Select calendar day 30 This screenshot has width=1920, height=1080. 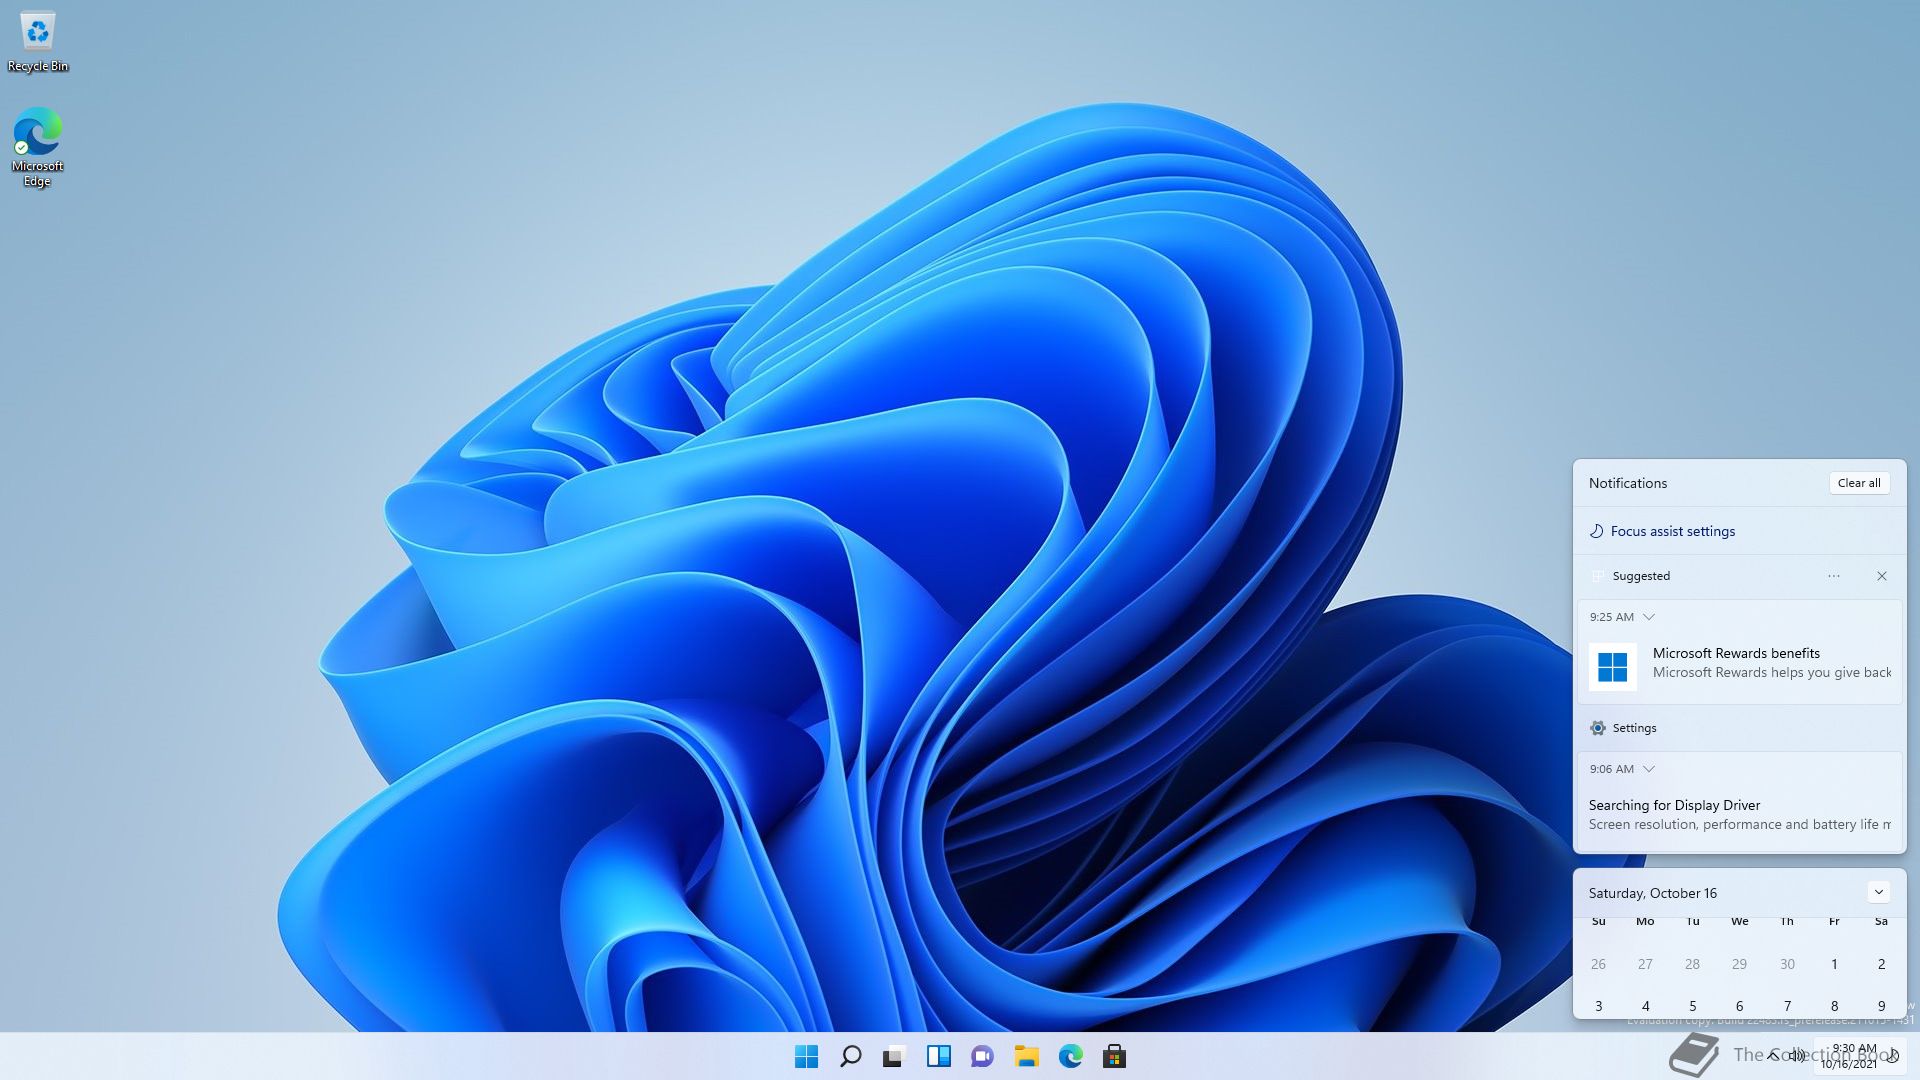1787,964
